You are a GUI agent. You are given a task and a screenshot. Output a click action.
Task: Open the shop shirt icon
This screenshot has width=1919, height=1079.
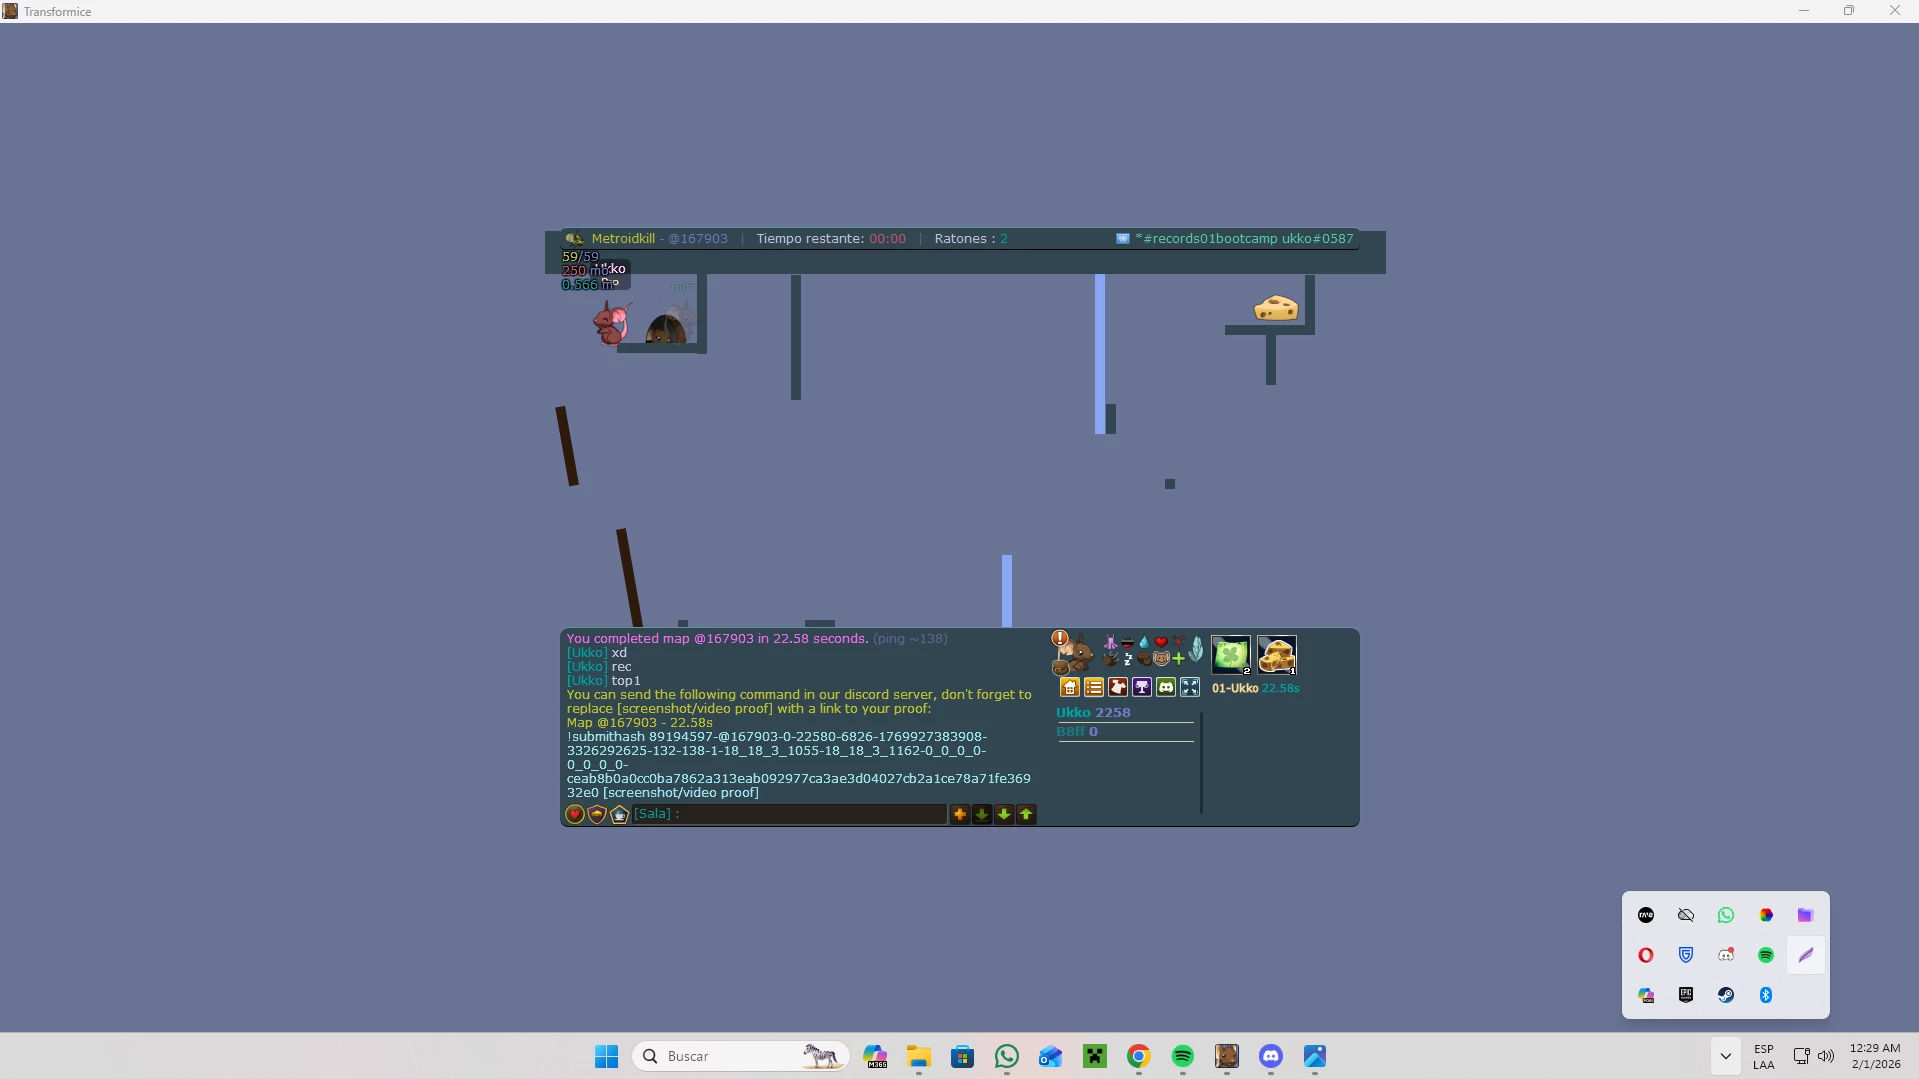pos(1118,687)
